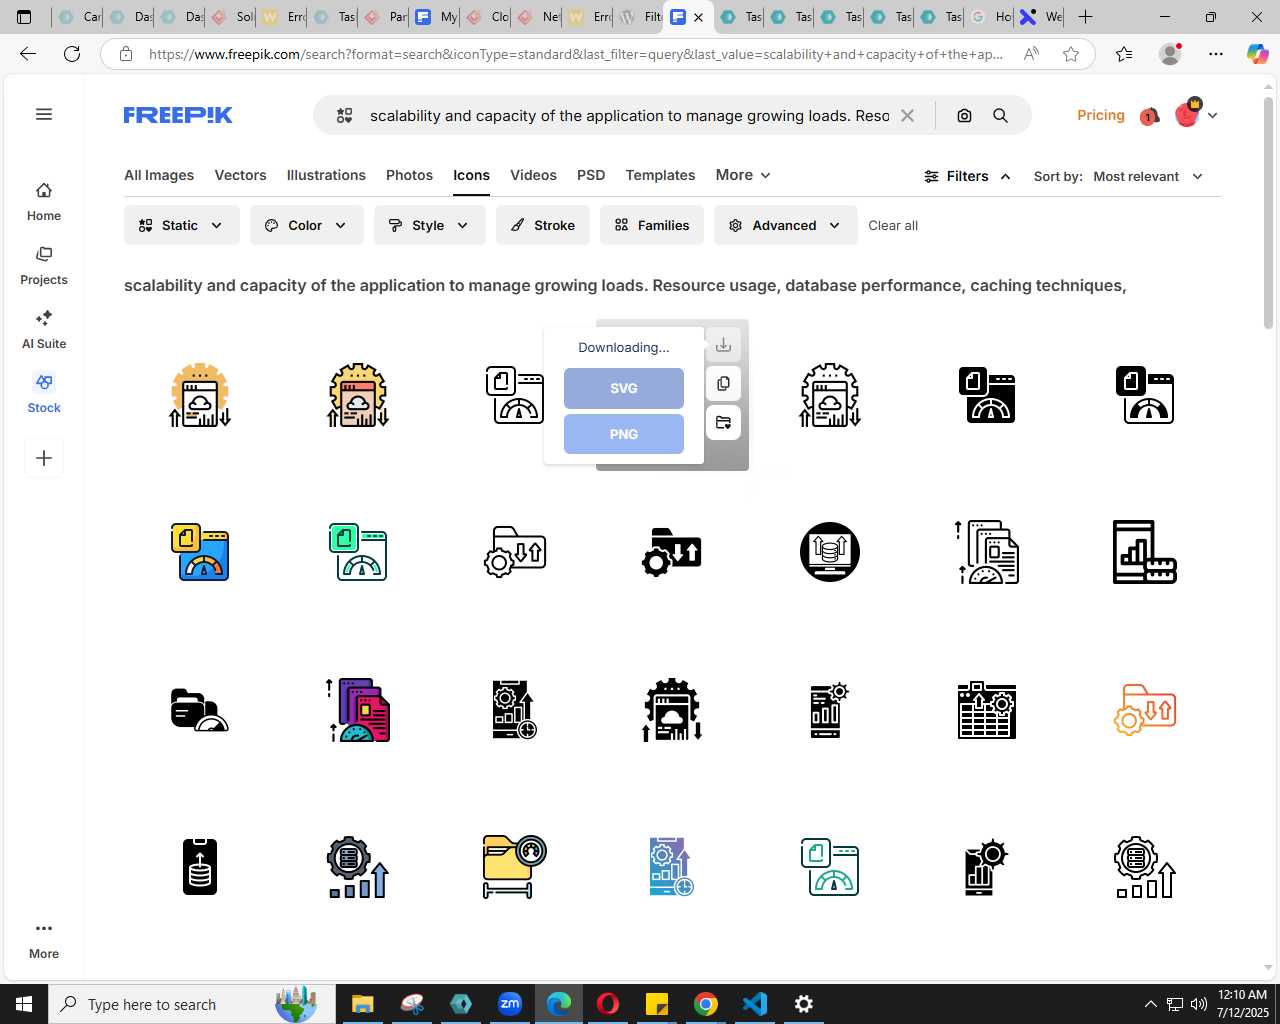The height and width of the screenshot is (1024, 1280).
Task: Open File Explorer from taskbar
Action: pos(362,1004)
